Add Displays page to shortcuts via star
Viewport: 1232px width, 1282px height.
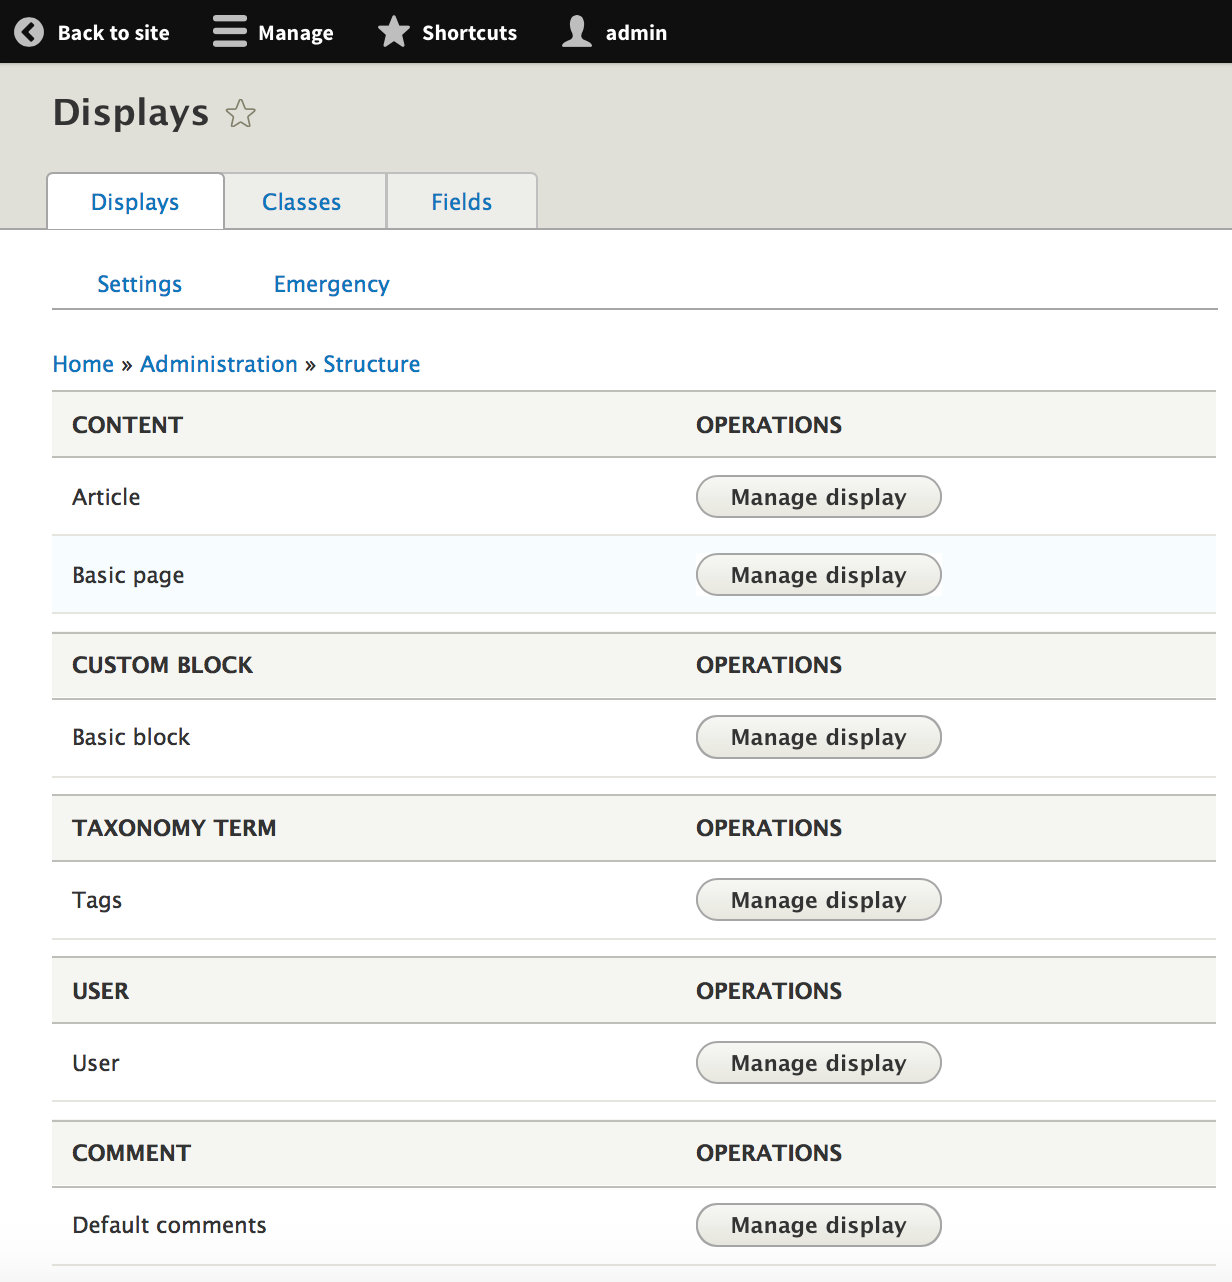click(241, 114)
